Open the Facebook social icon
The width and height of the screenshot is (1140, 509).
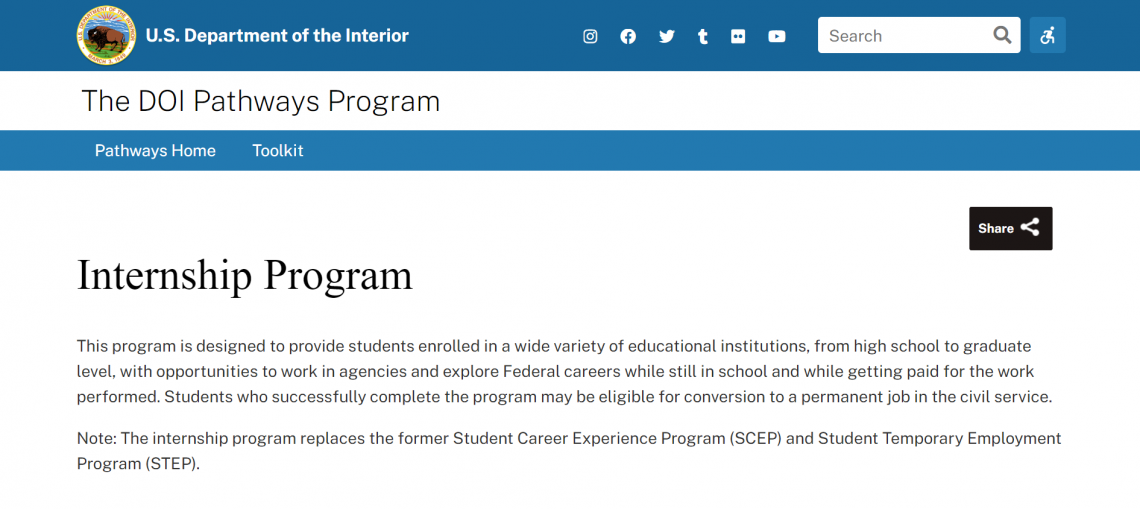coord(628,36)
